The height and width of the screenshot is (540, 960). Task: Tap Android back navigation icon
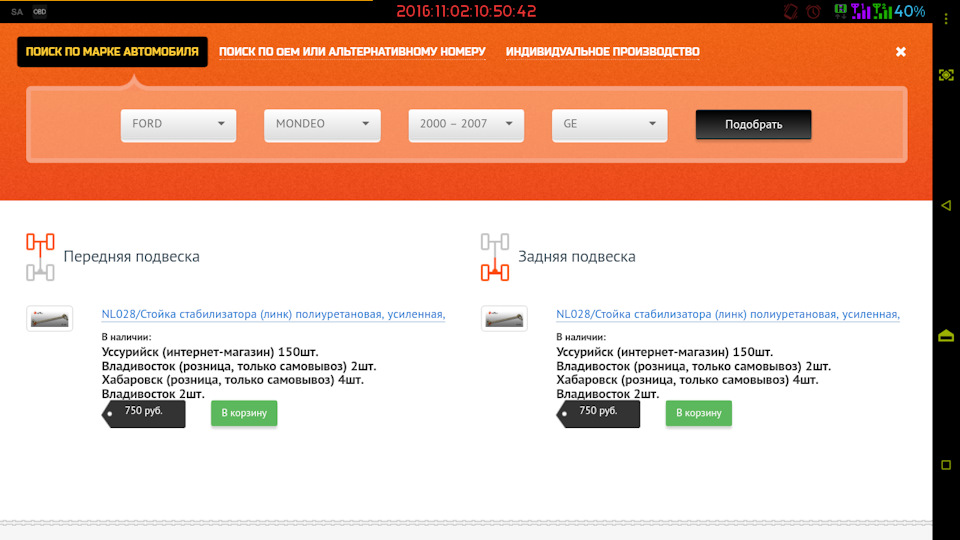click(x=946, y=206)
